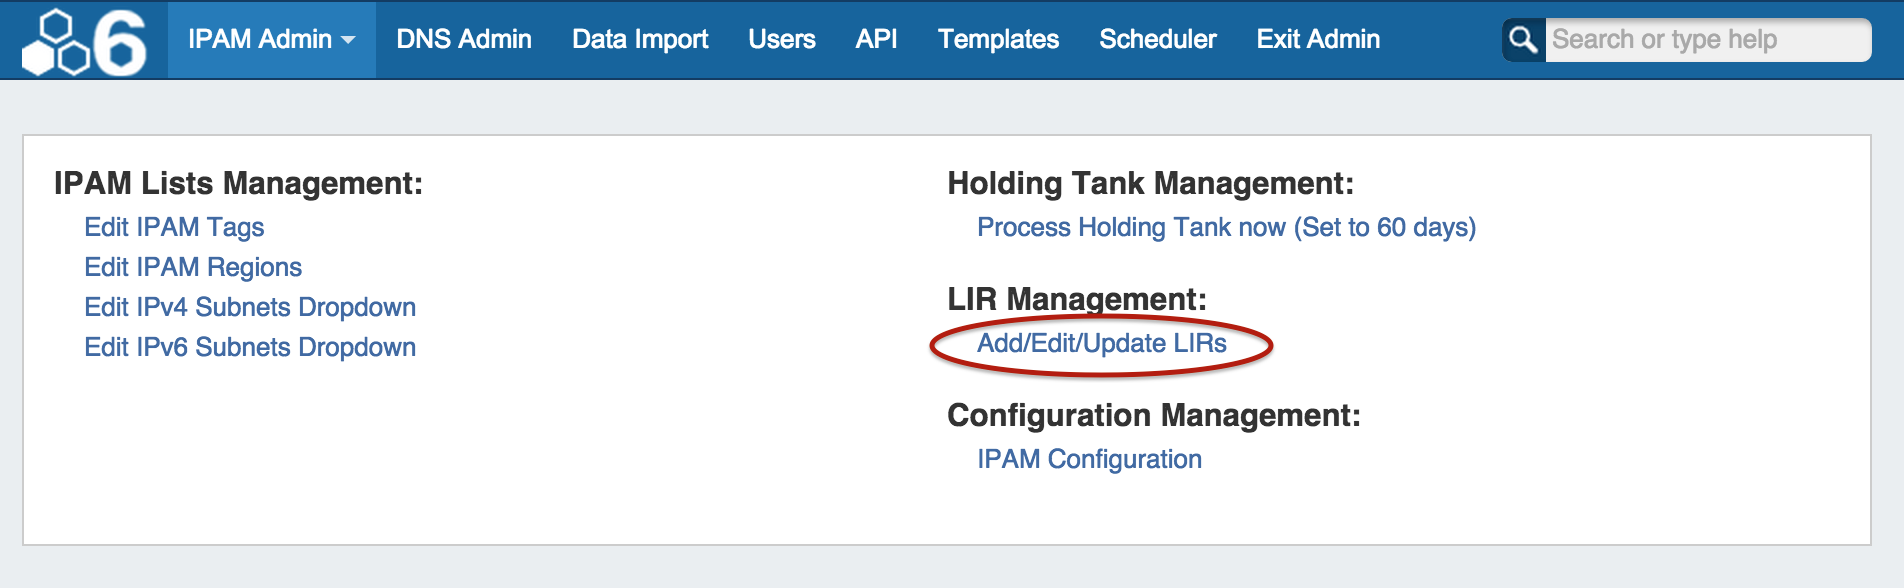Open the IPAM Admin menu label
This screenshot has height=588, width=1904.
click(259, 39)
